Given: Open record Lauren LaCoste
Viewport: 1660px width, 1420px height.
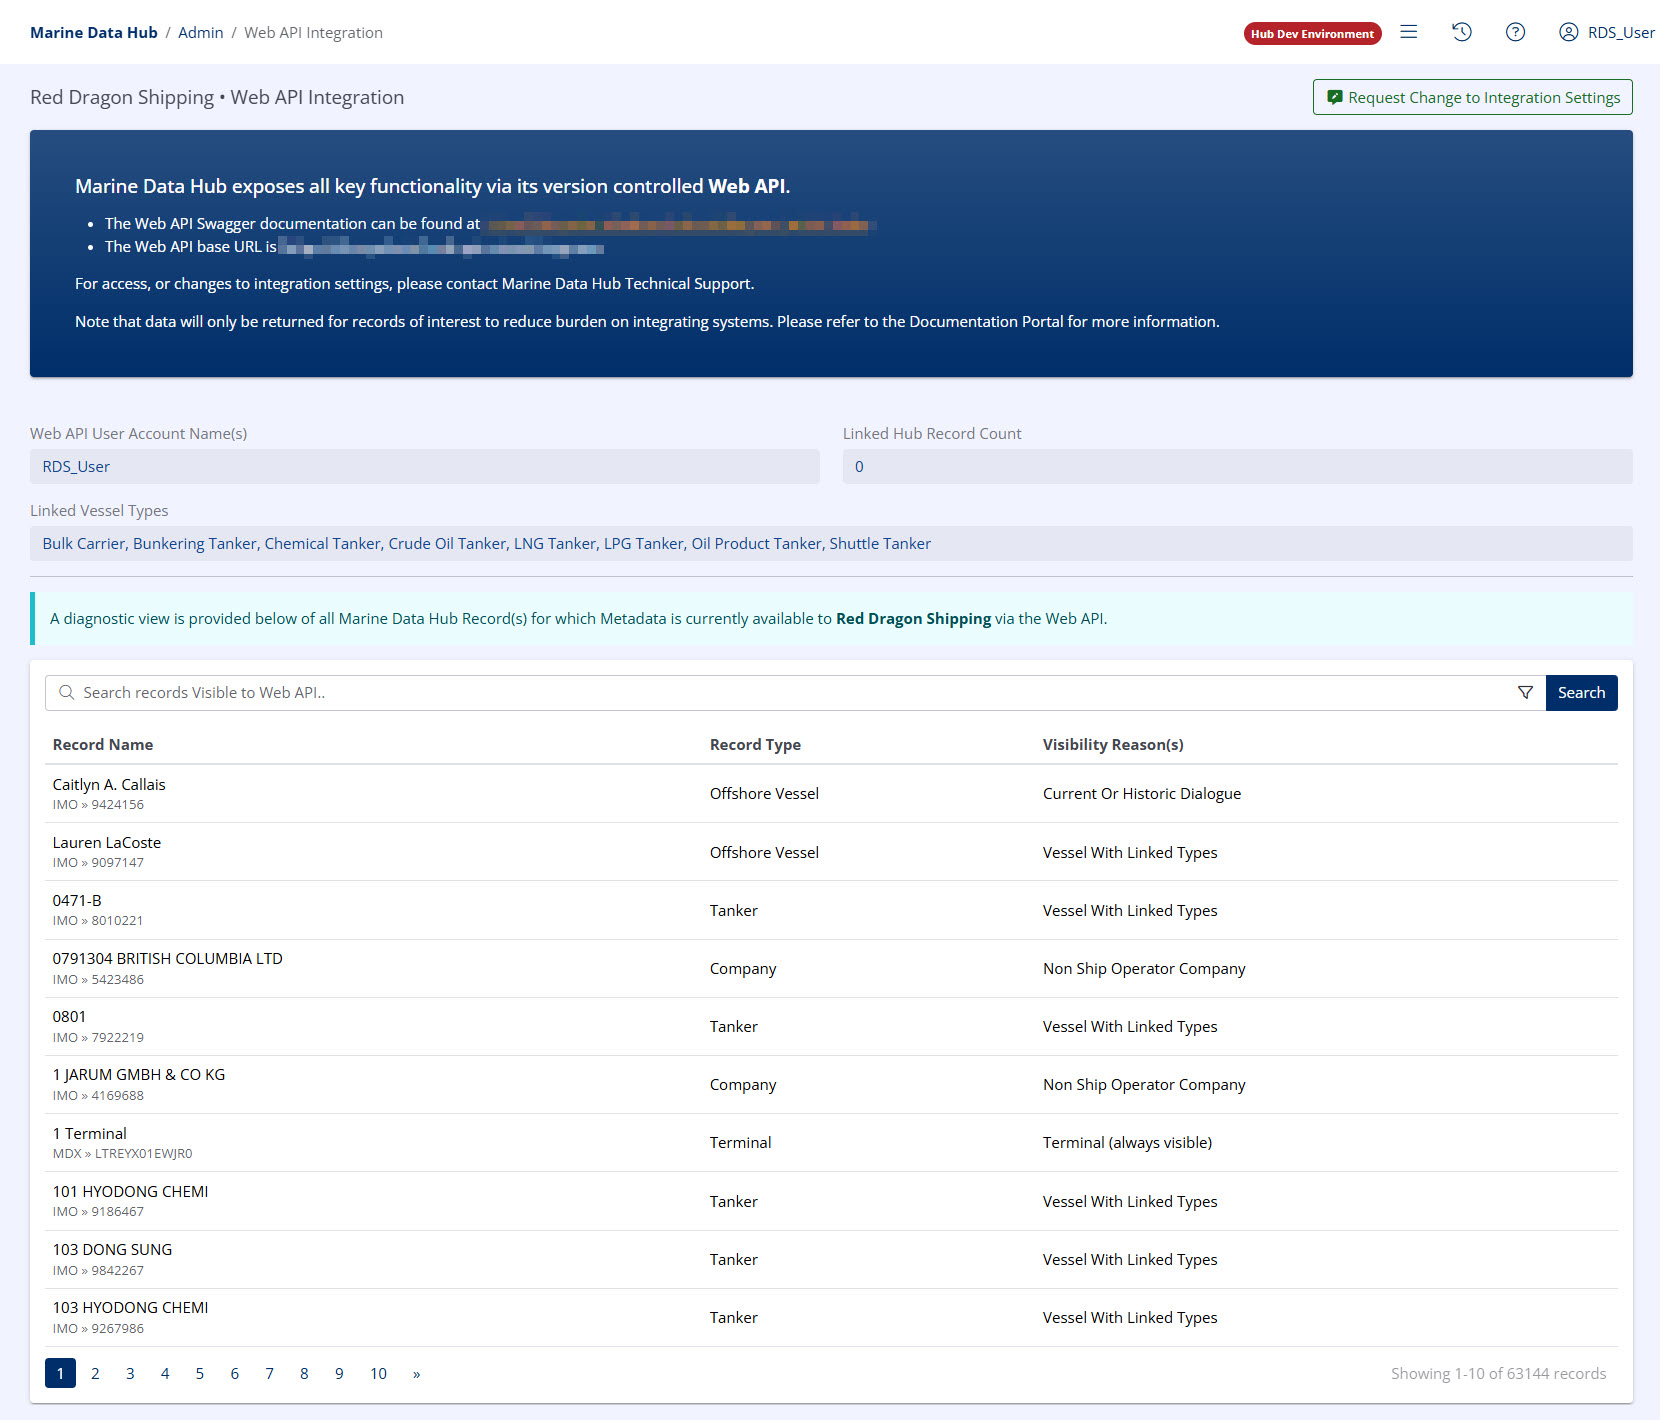Looking at the screenshot, I should click(107, 842).
